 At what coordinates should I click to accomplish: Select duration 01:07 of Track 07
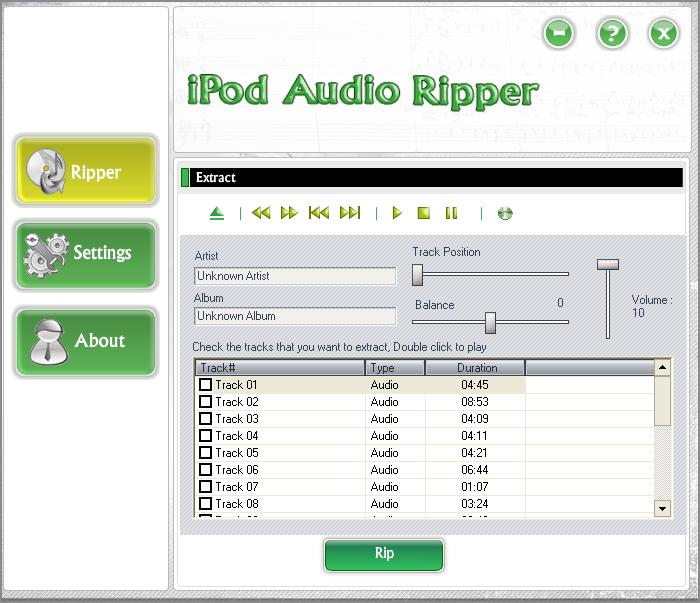pos(475,487)
